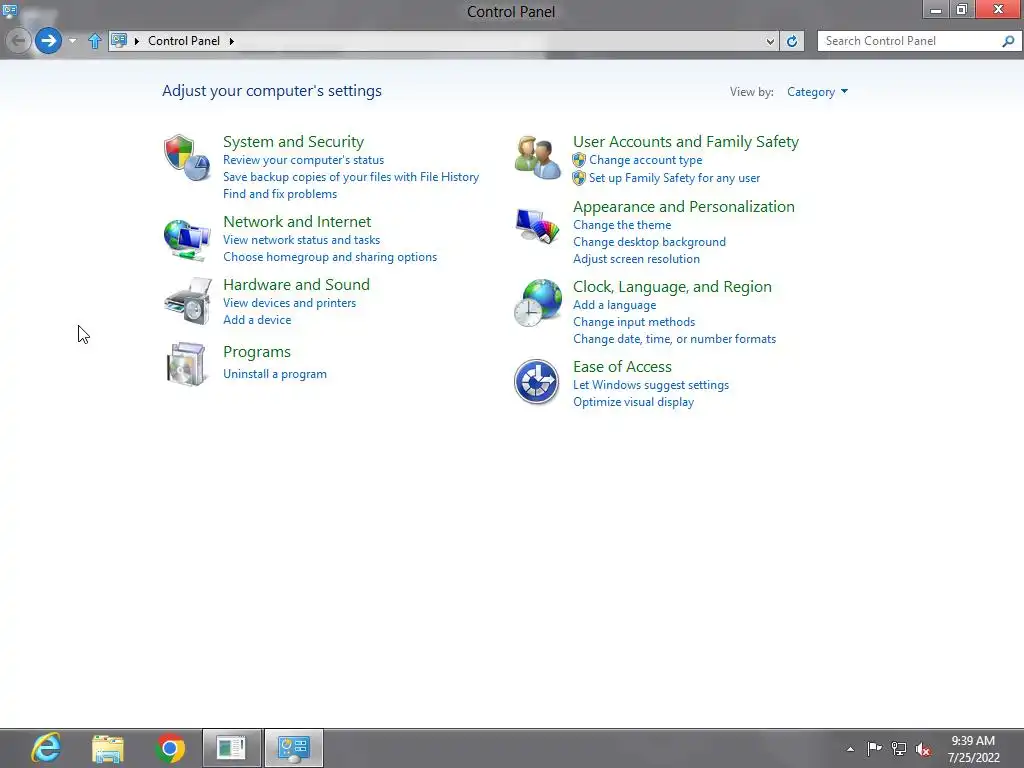1024x768 pixels.
Task: Open the taskbar clock showing 9:39 AM
Action: click(973, 749)
